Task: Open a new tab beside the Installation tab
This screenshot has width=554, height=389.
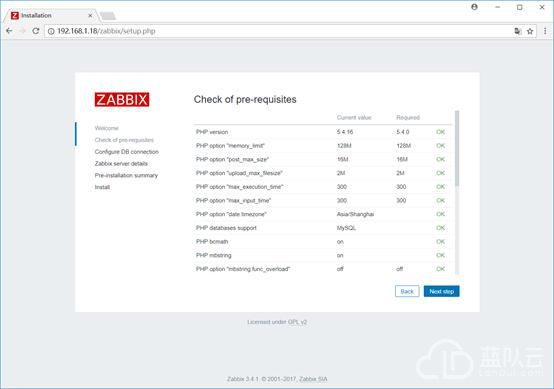Action: click(x=108, y=16)
